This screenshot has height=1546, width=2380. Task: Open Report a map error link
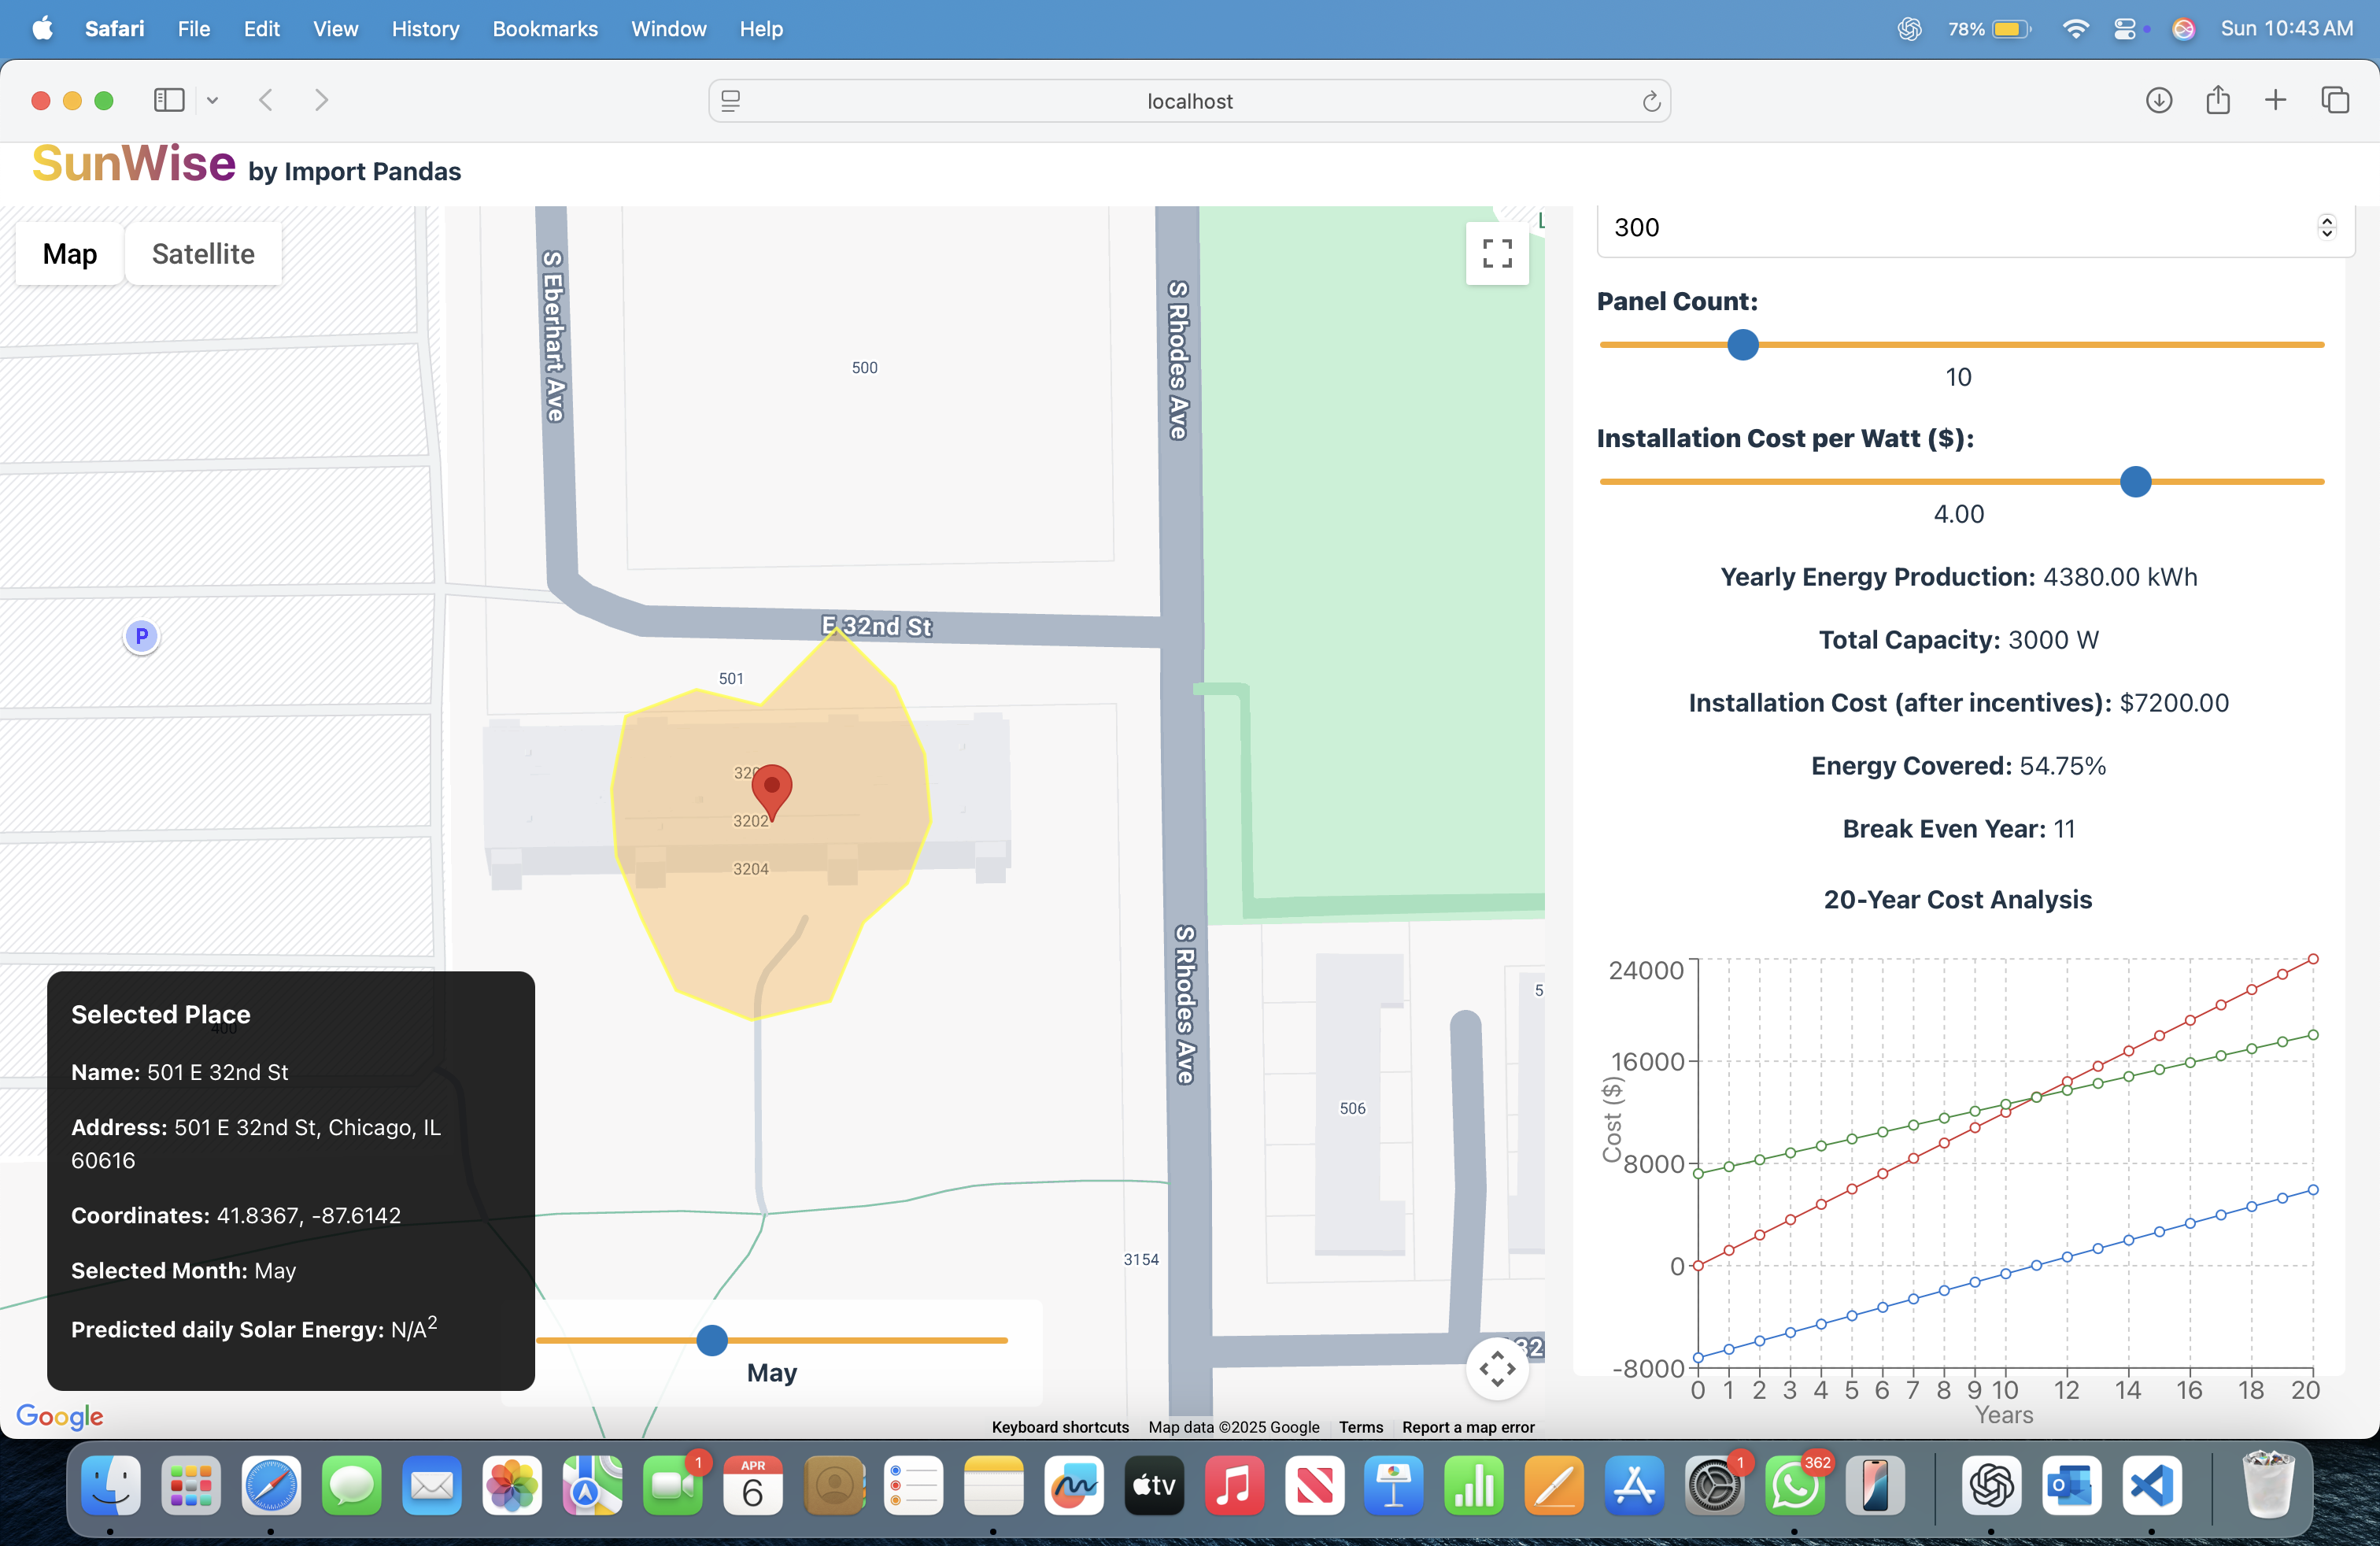1467,1427
